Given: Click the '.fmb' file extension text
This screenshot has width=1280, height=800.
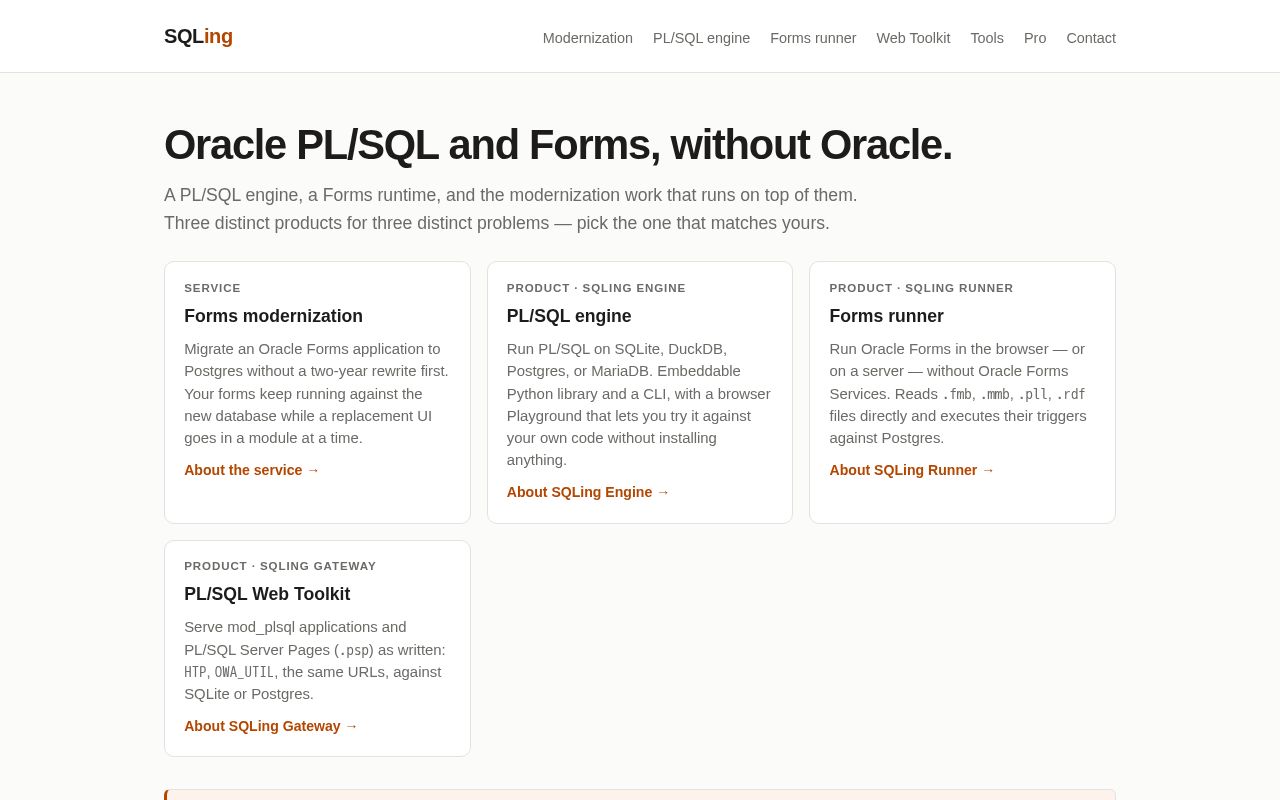Looking at the screenshot, I should (957, 394).
